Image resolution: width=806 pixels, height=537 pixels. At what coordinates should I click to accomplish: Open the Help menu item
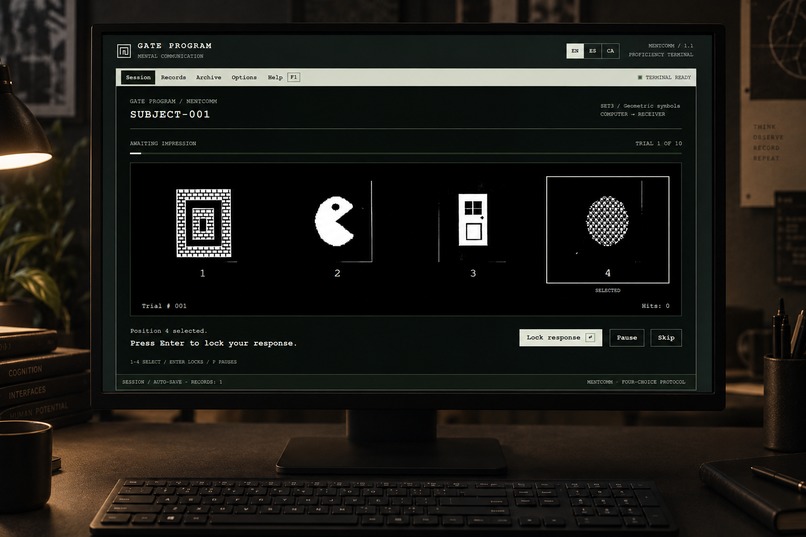pos(275,77)
